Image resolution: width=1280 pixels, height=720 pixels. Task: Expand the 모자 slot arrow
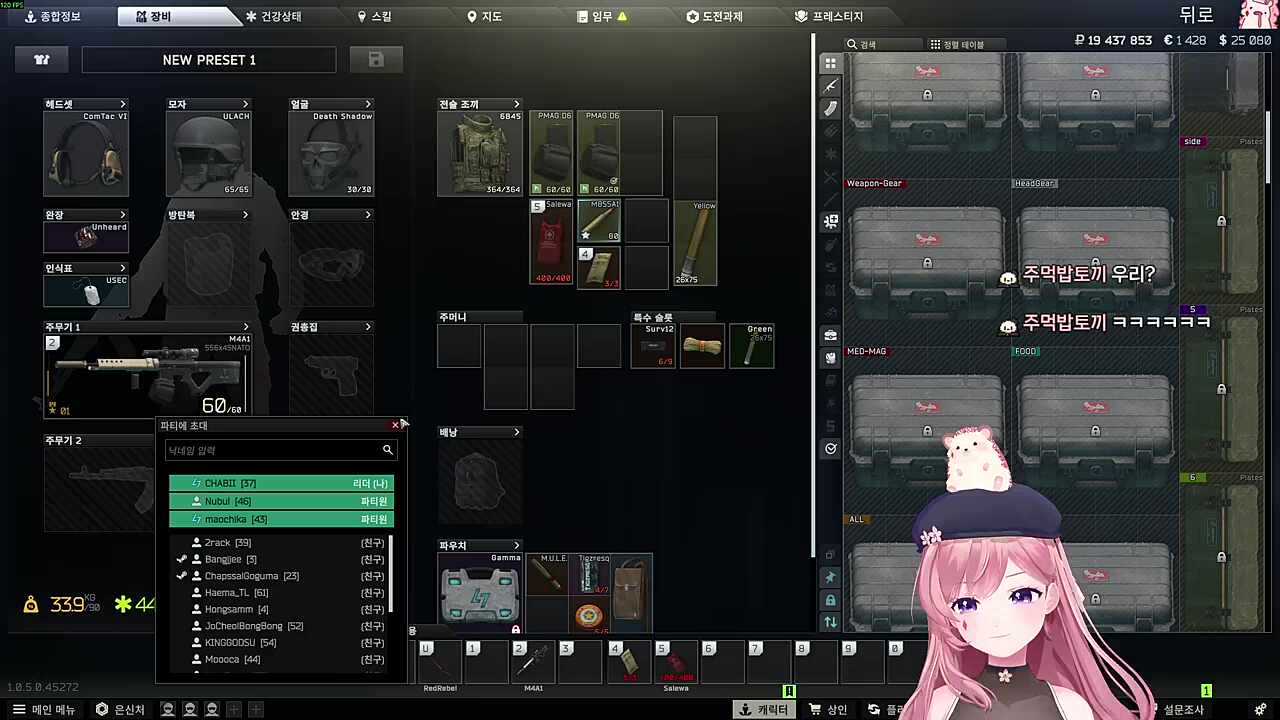pyautogui.click(x=245, y=104)
